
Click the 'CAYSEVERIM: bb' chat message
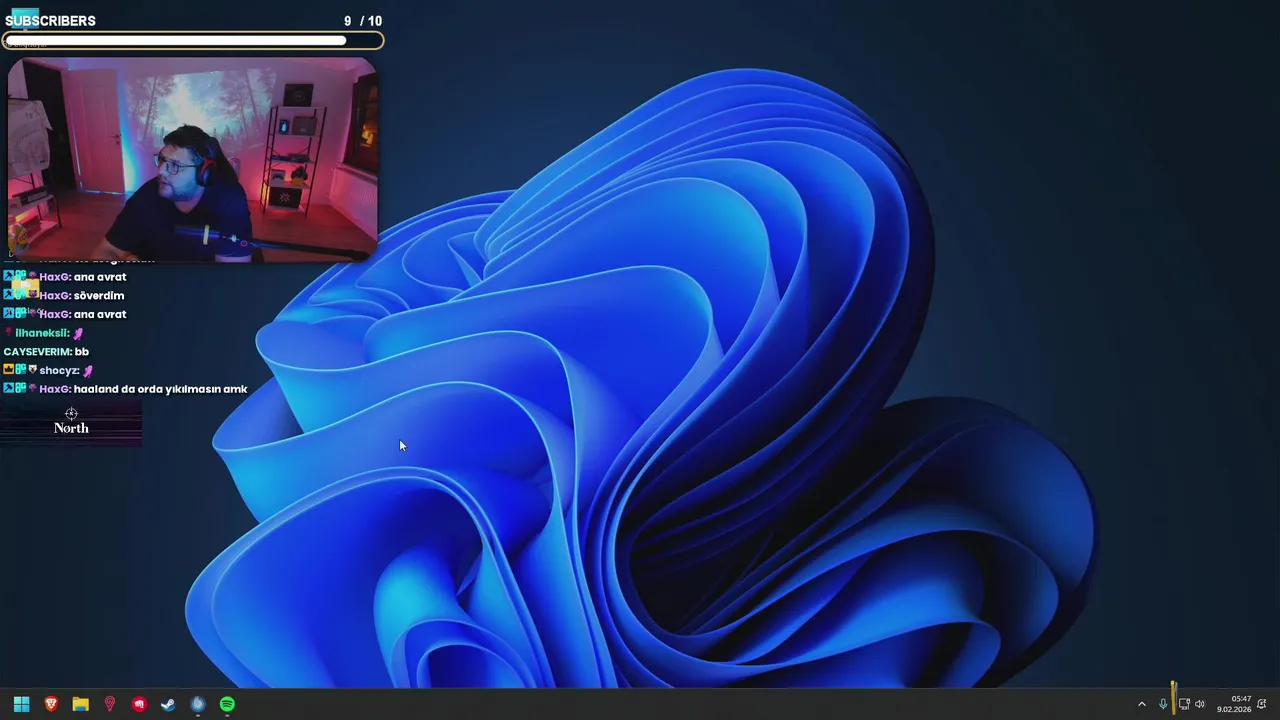(x=46, y=352)
